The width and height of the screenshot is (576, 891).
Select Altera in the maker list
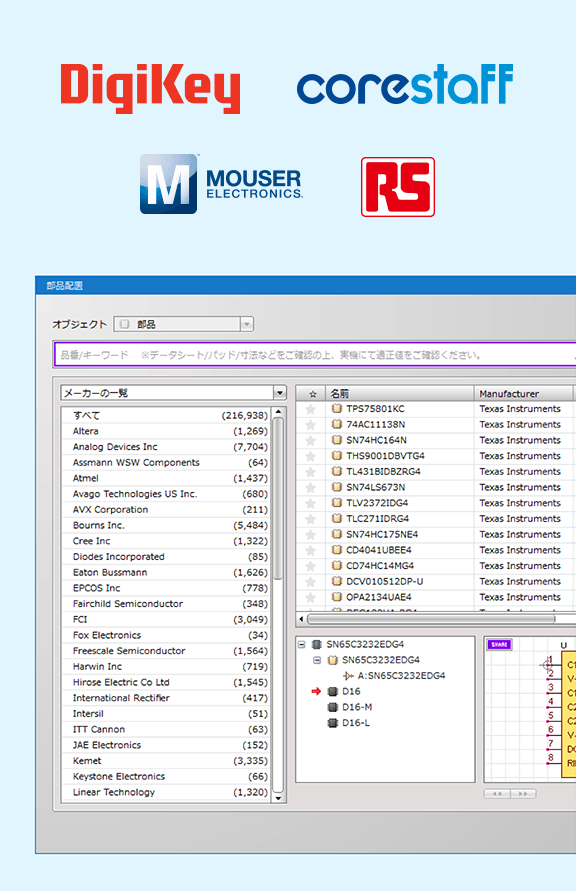click(x=168, y=431)
